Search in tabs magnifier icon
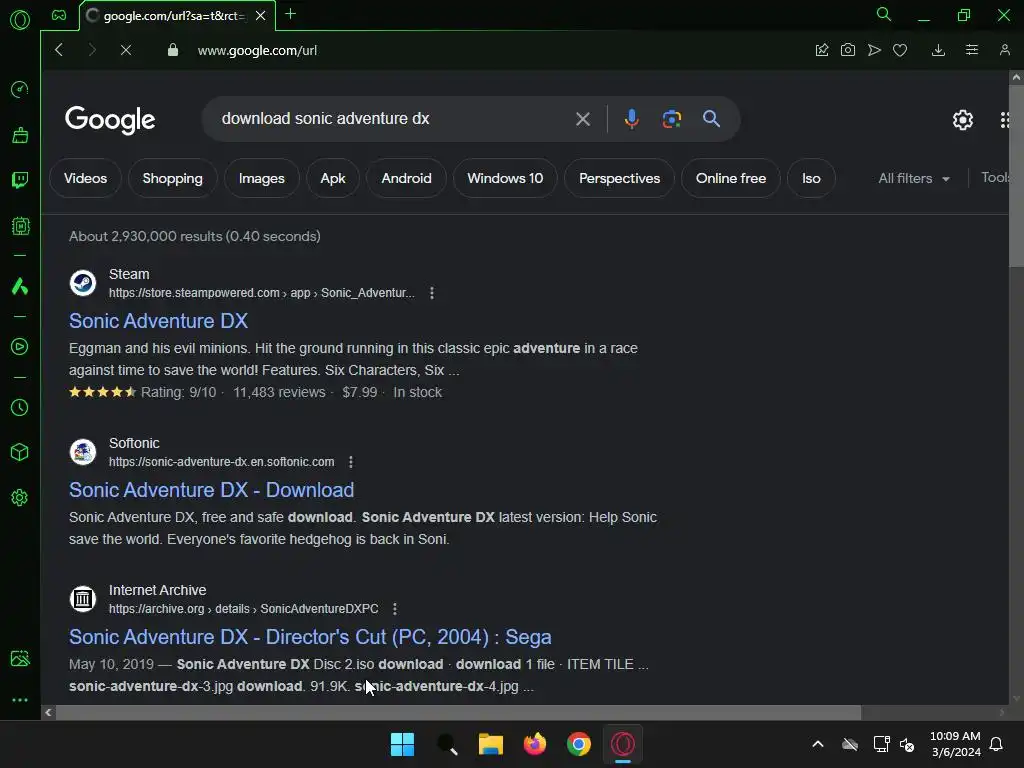The height and width of the screenshot is (768, 1024). pyautogui.click(x=884, y=14)
